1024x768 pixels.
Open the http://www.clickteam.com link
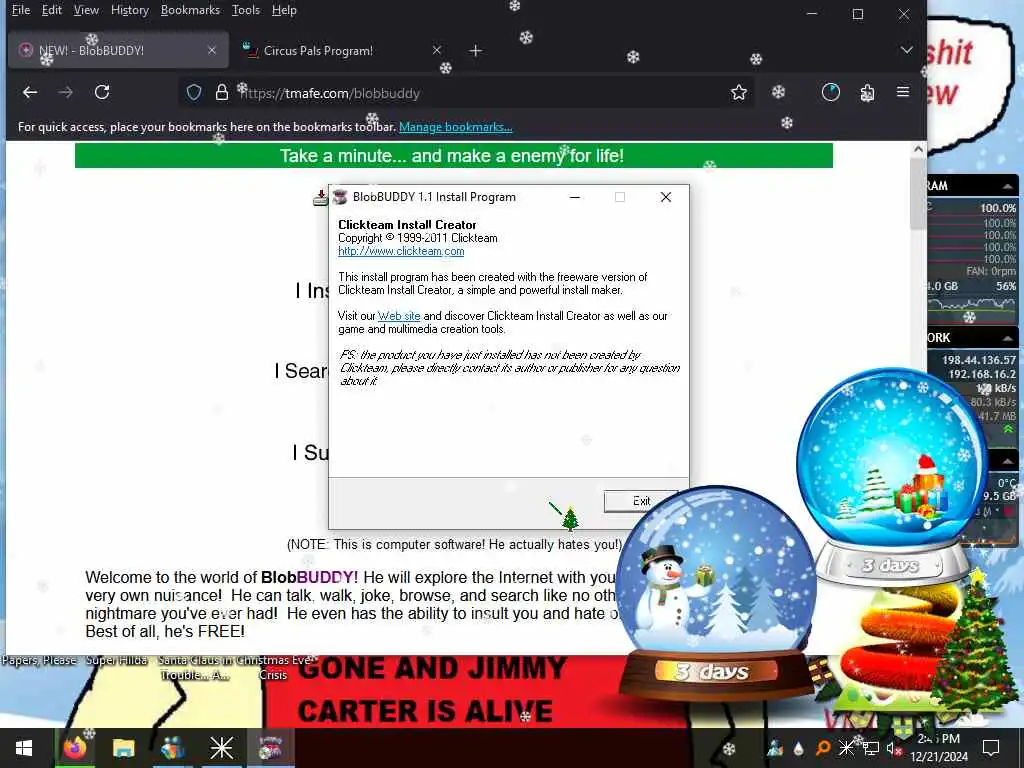pos(401,251)
